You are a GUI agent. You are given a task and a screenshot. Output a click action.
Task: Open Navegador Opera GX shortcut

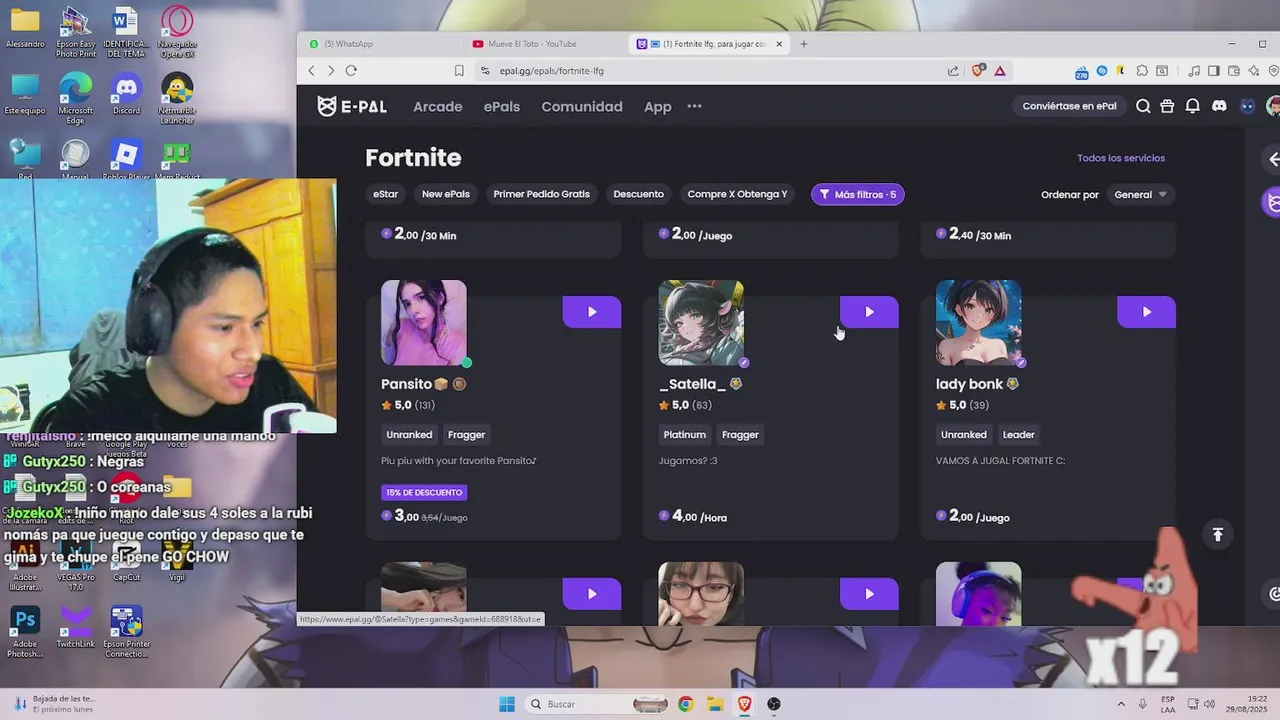click(177, 31)
